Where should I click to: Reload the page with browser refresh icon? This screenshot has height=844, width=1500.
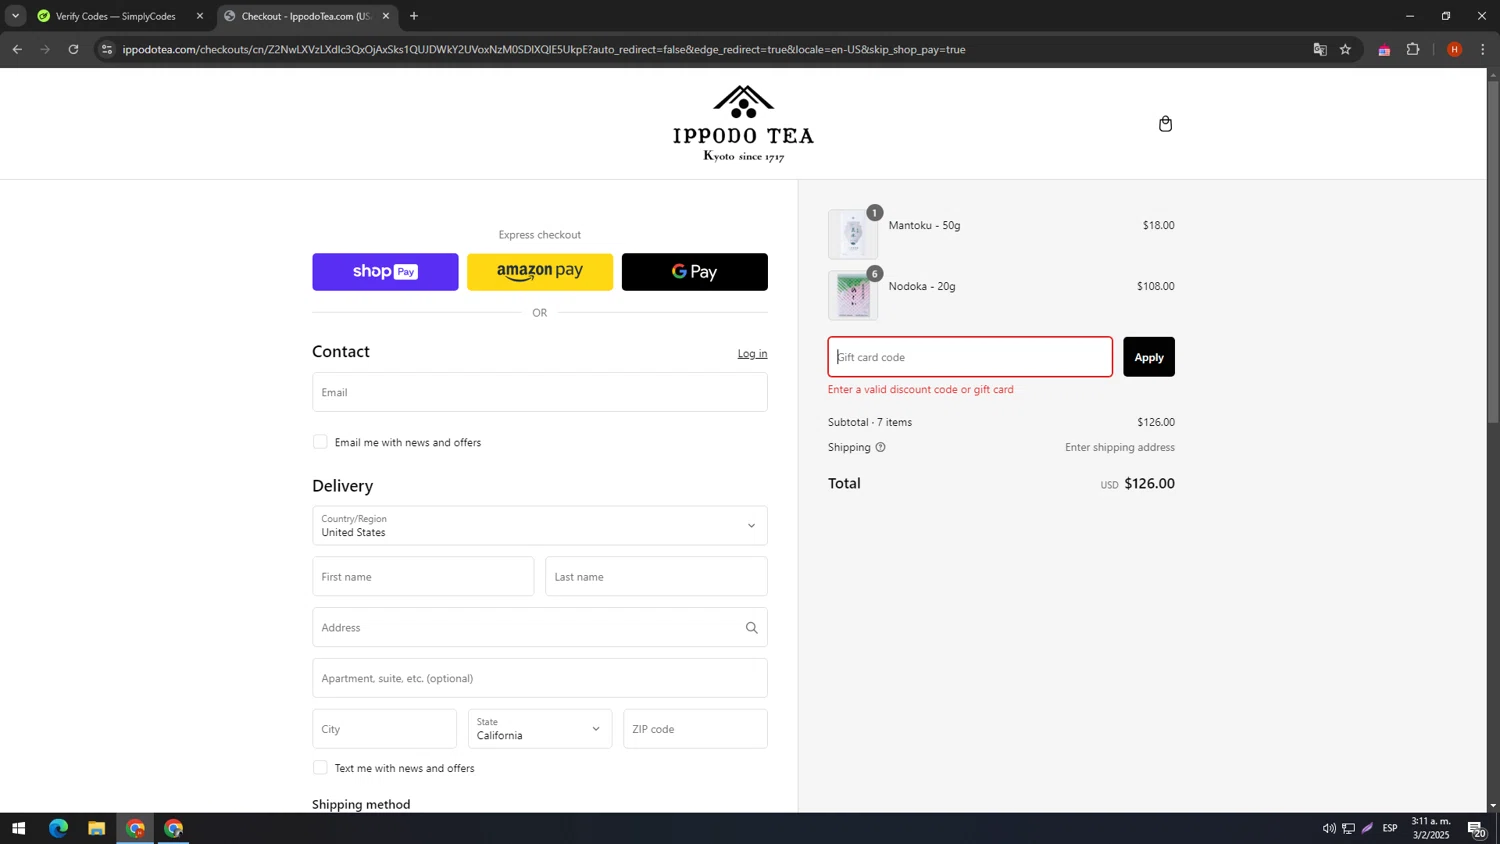(73, 49)
